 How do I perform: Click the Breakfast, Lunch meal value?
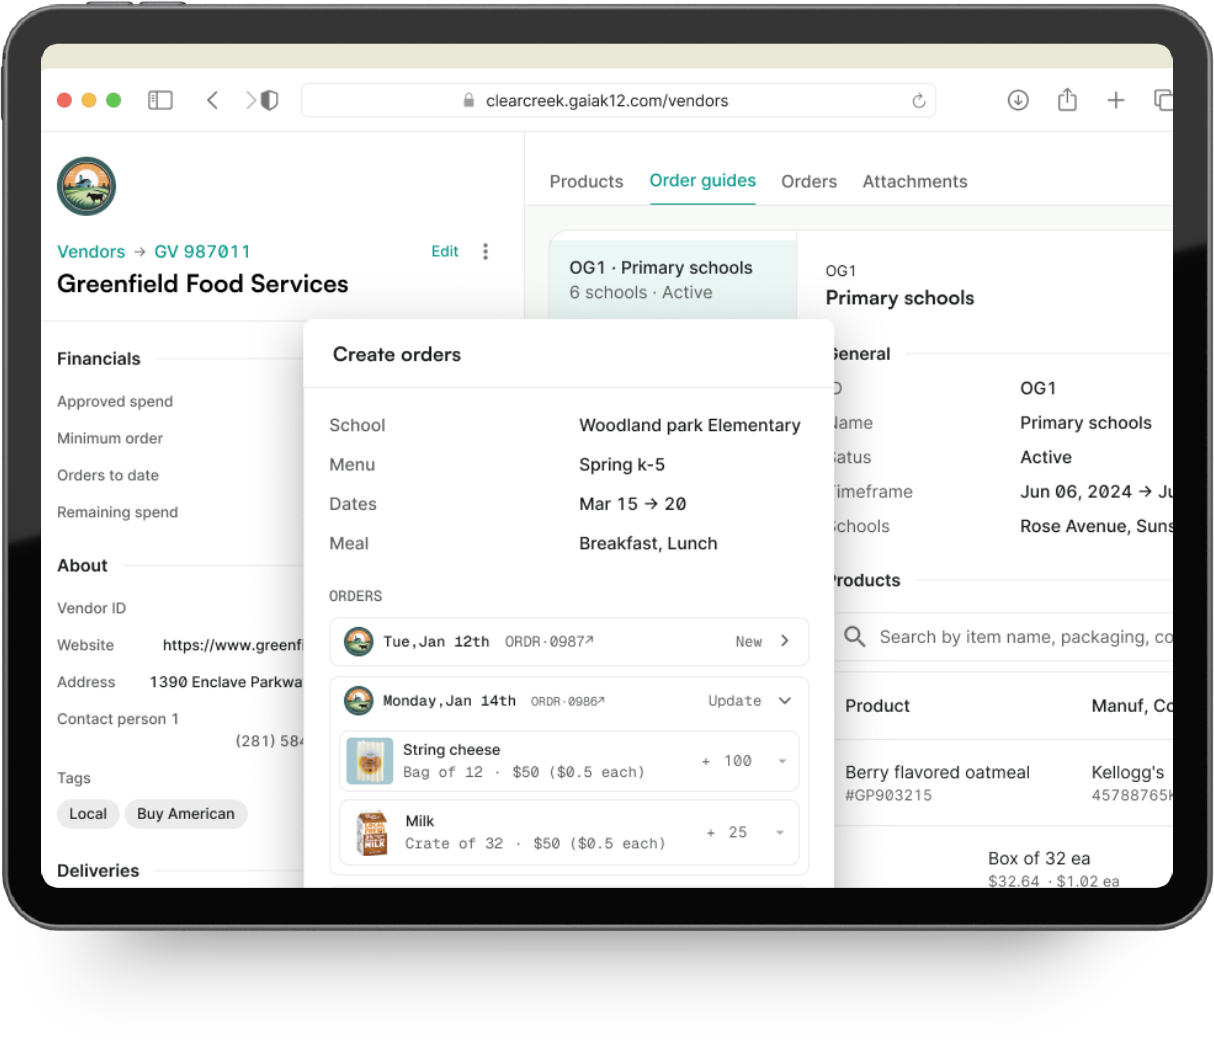click(648, 543)
